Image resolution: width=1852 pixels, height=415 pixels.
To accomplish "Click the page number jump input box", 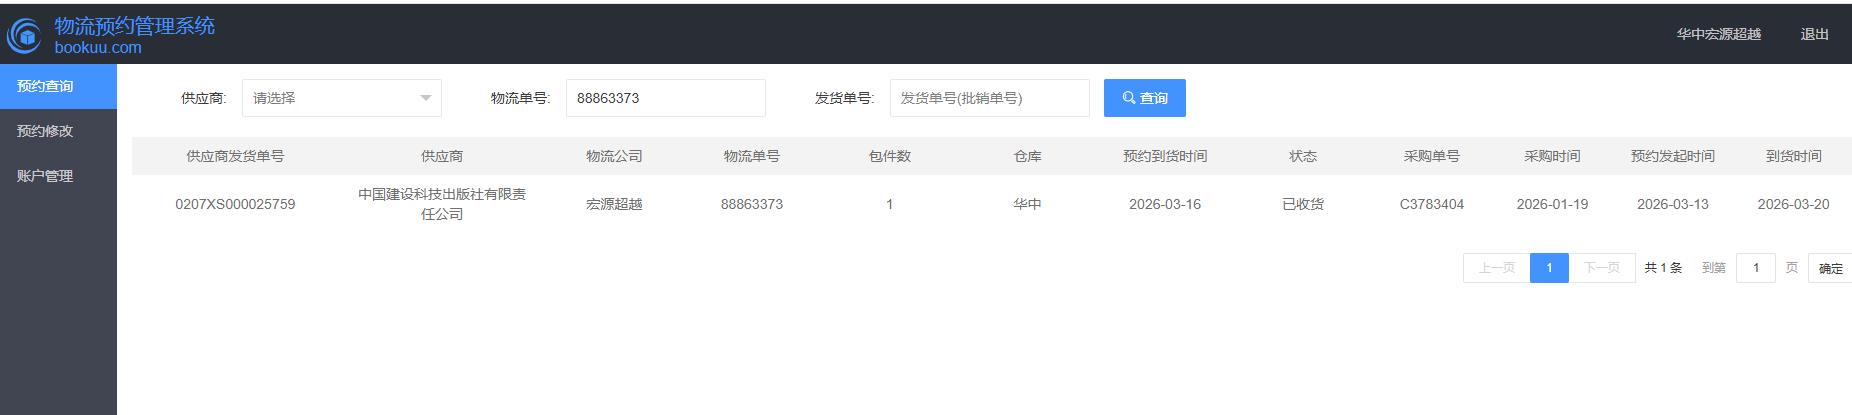I will 1755,268.
